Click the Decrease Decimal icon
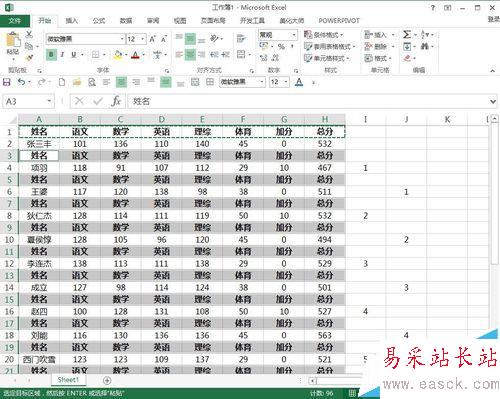Image resolution: width=500 pixels, height=399 pixels. click(275, 58)
